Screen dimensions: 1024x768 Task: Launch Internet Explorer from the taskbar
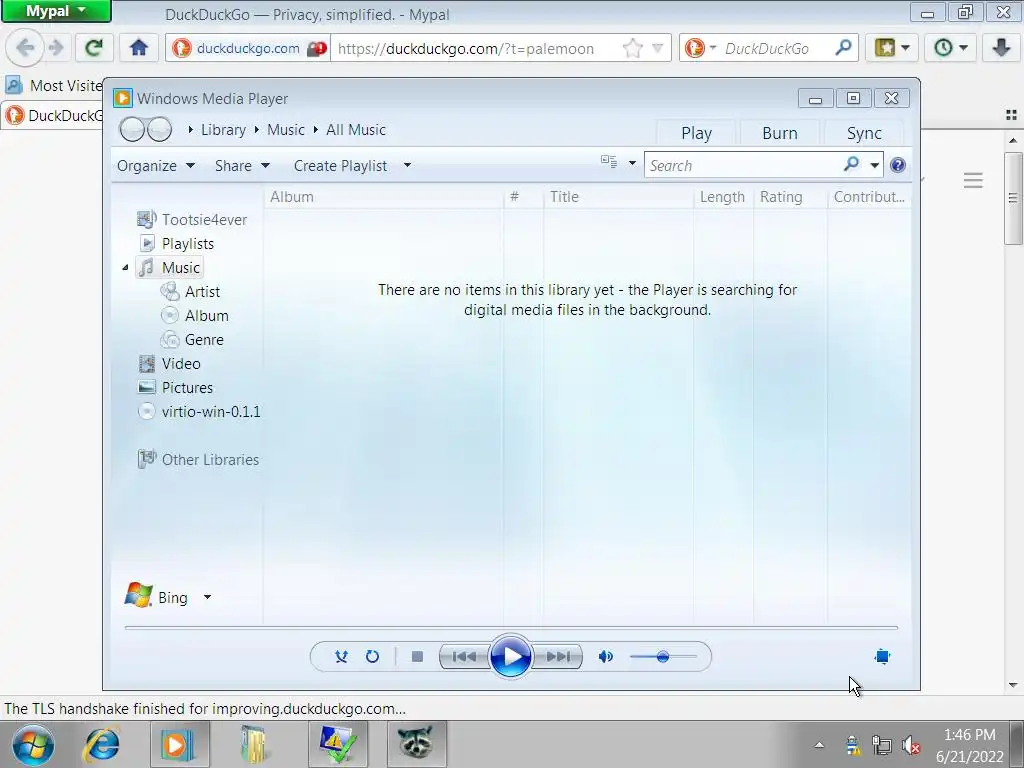click(x=102, y=745)
